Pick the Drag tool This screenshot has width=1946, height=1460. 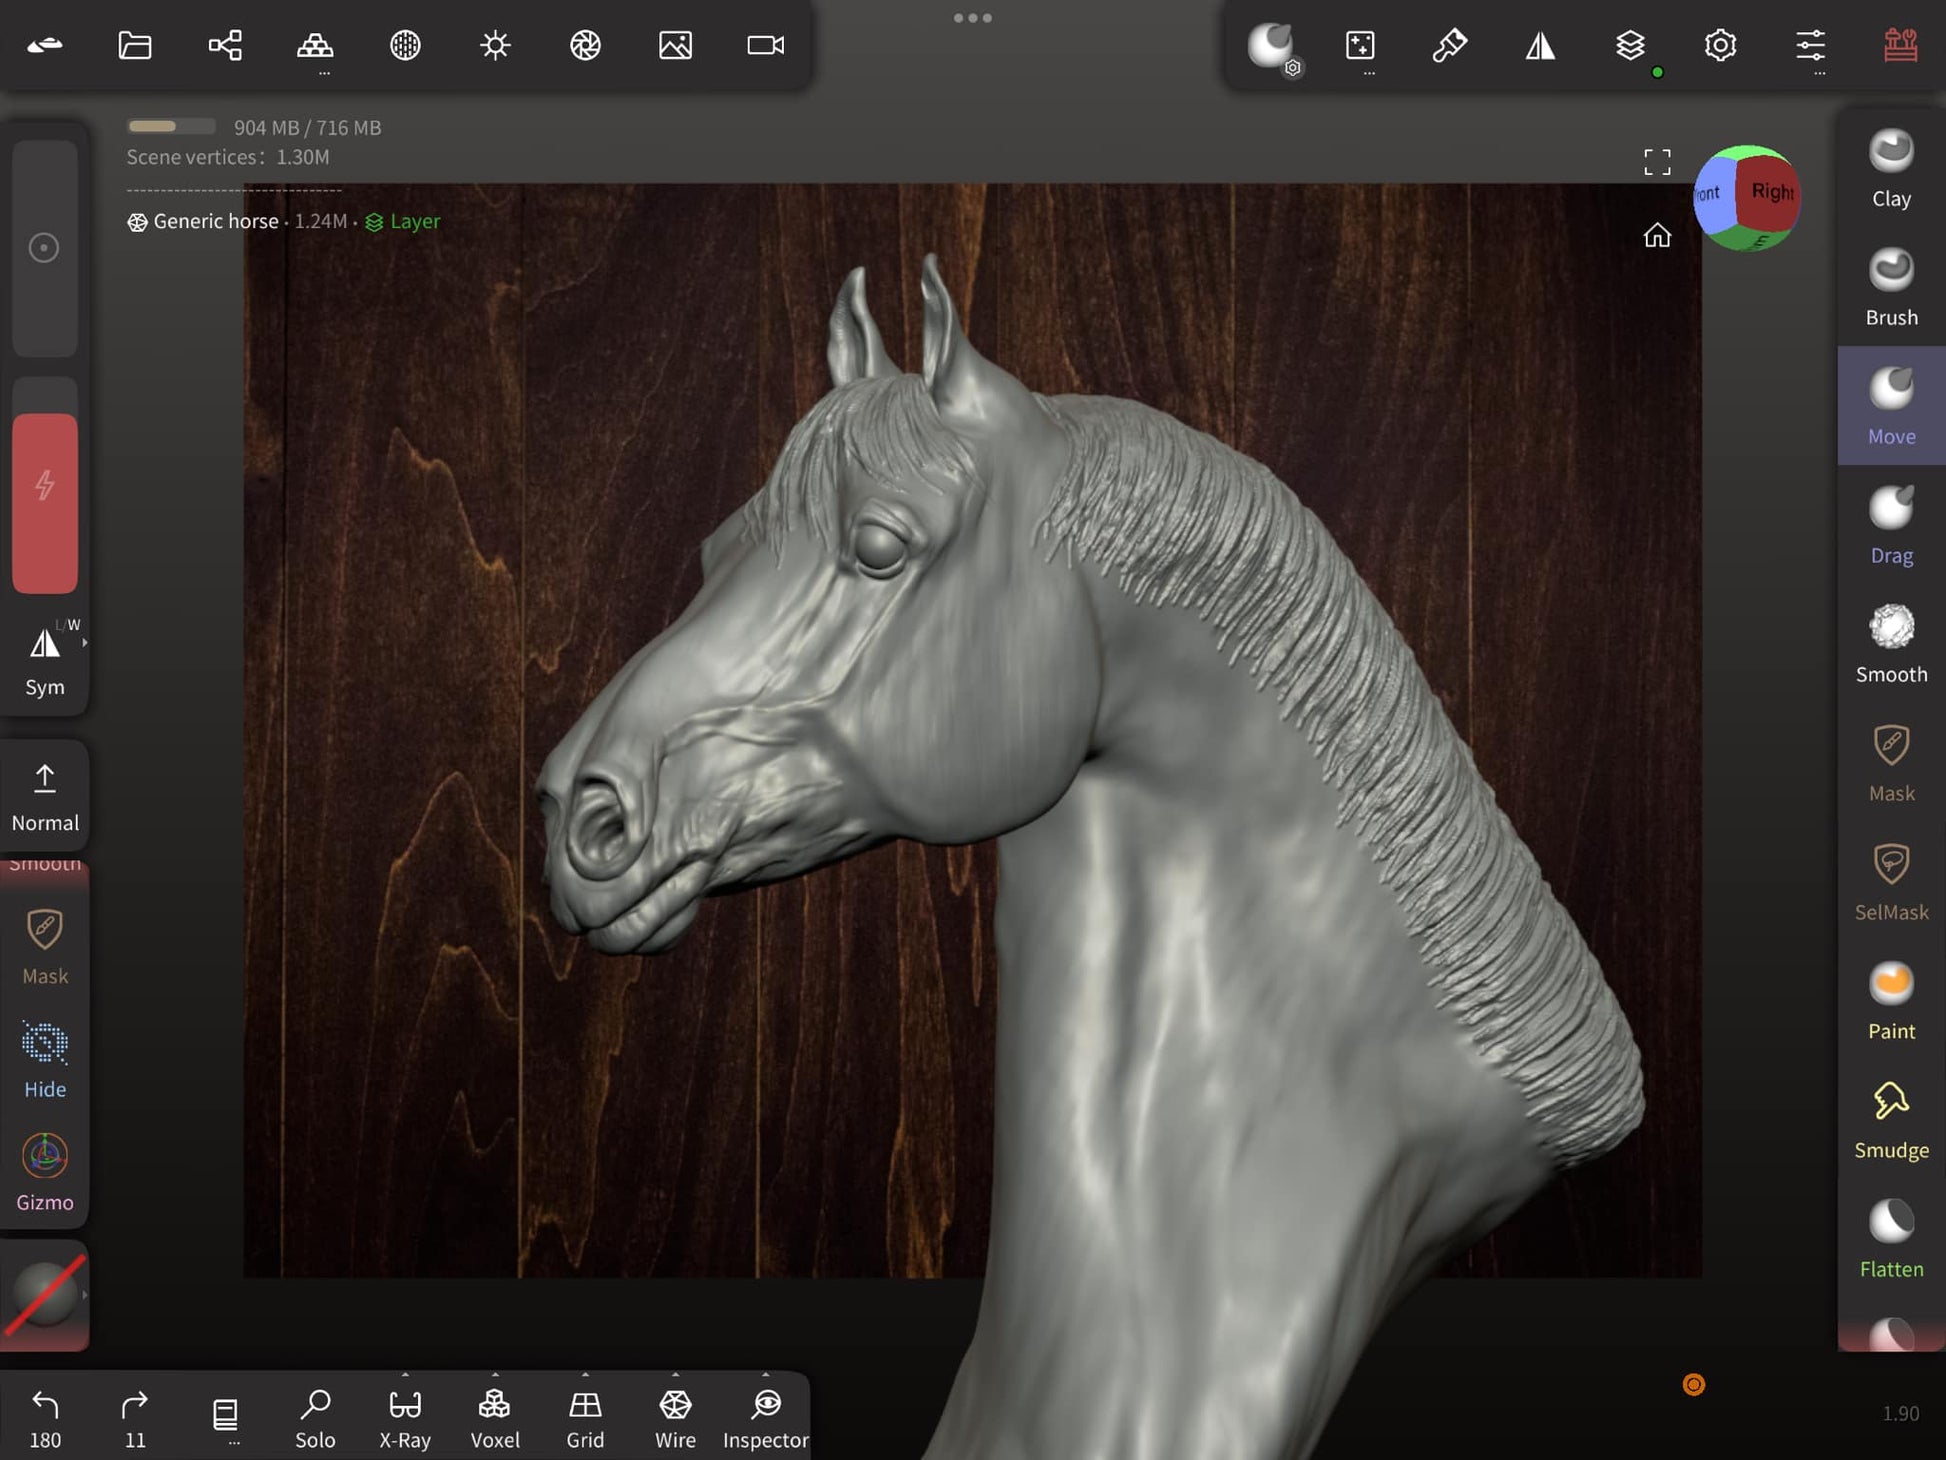click(x=1890, y=525)
